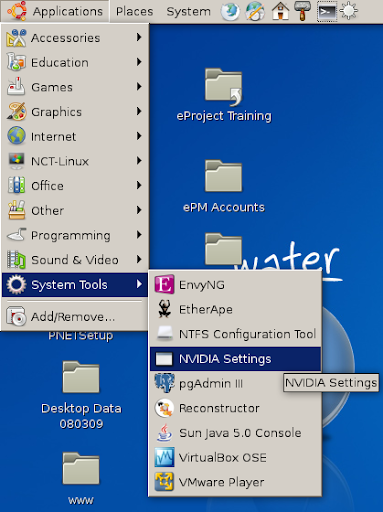Click the Education flask icon

(16, 62)
